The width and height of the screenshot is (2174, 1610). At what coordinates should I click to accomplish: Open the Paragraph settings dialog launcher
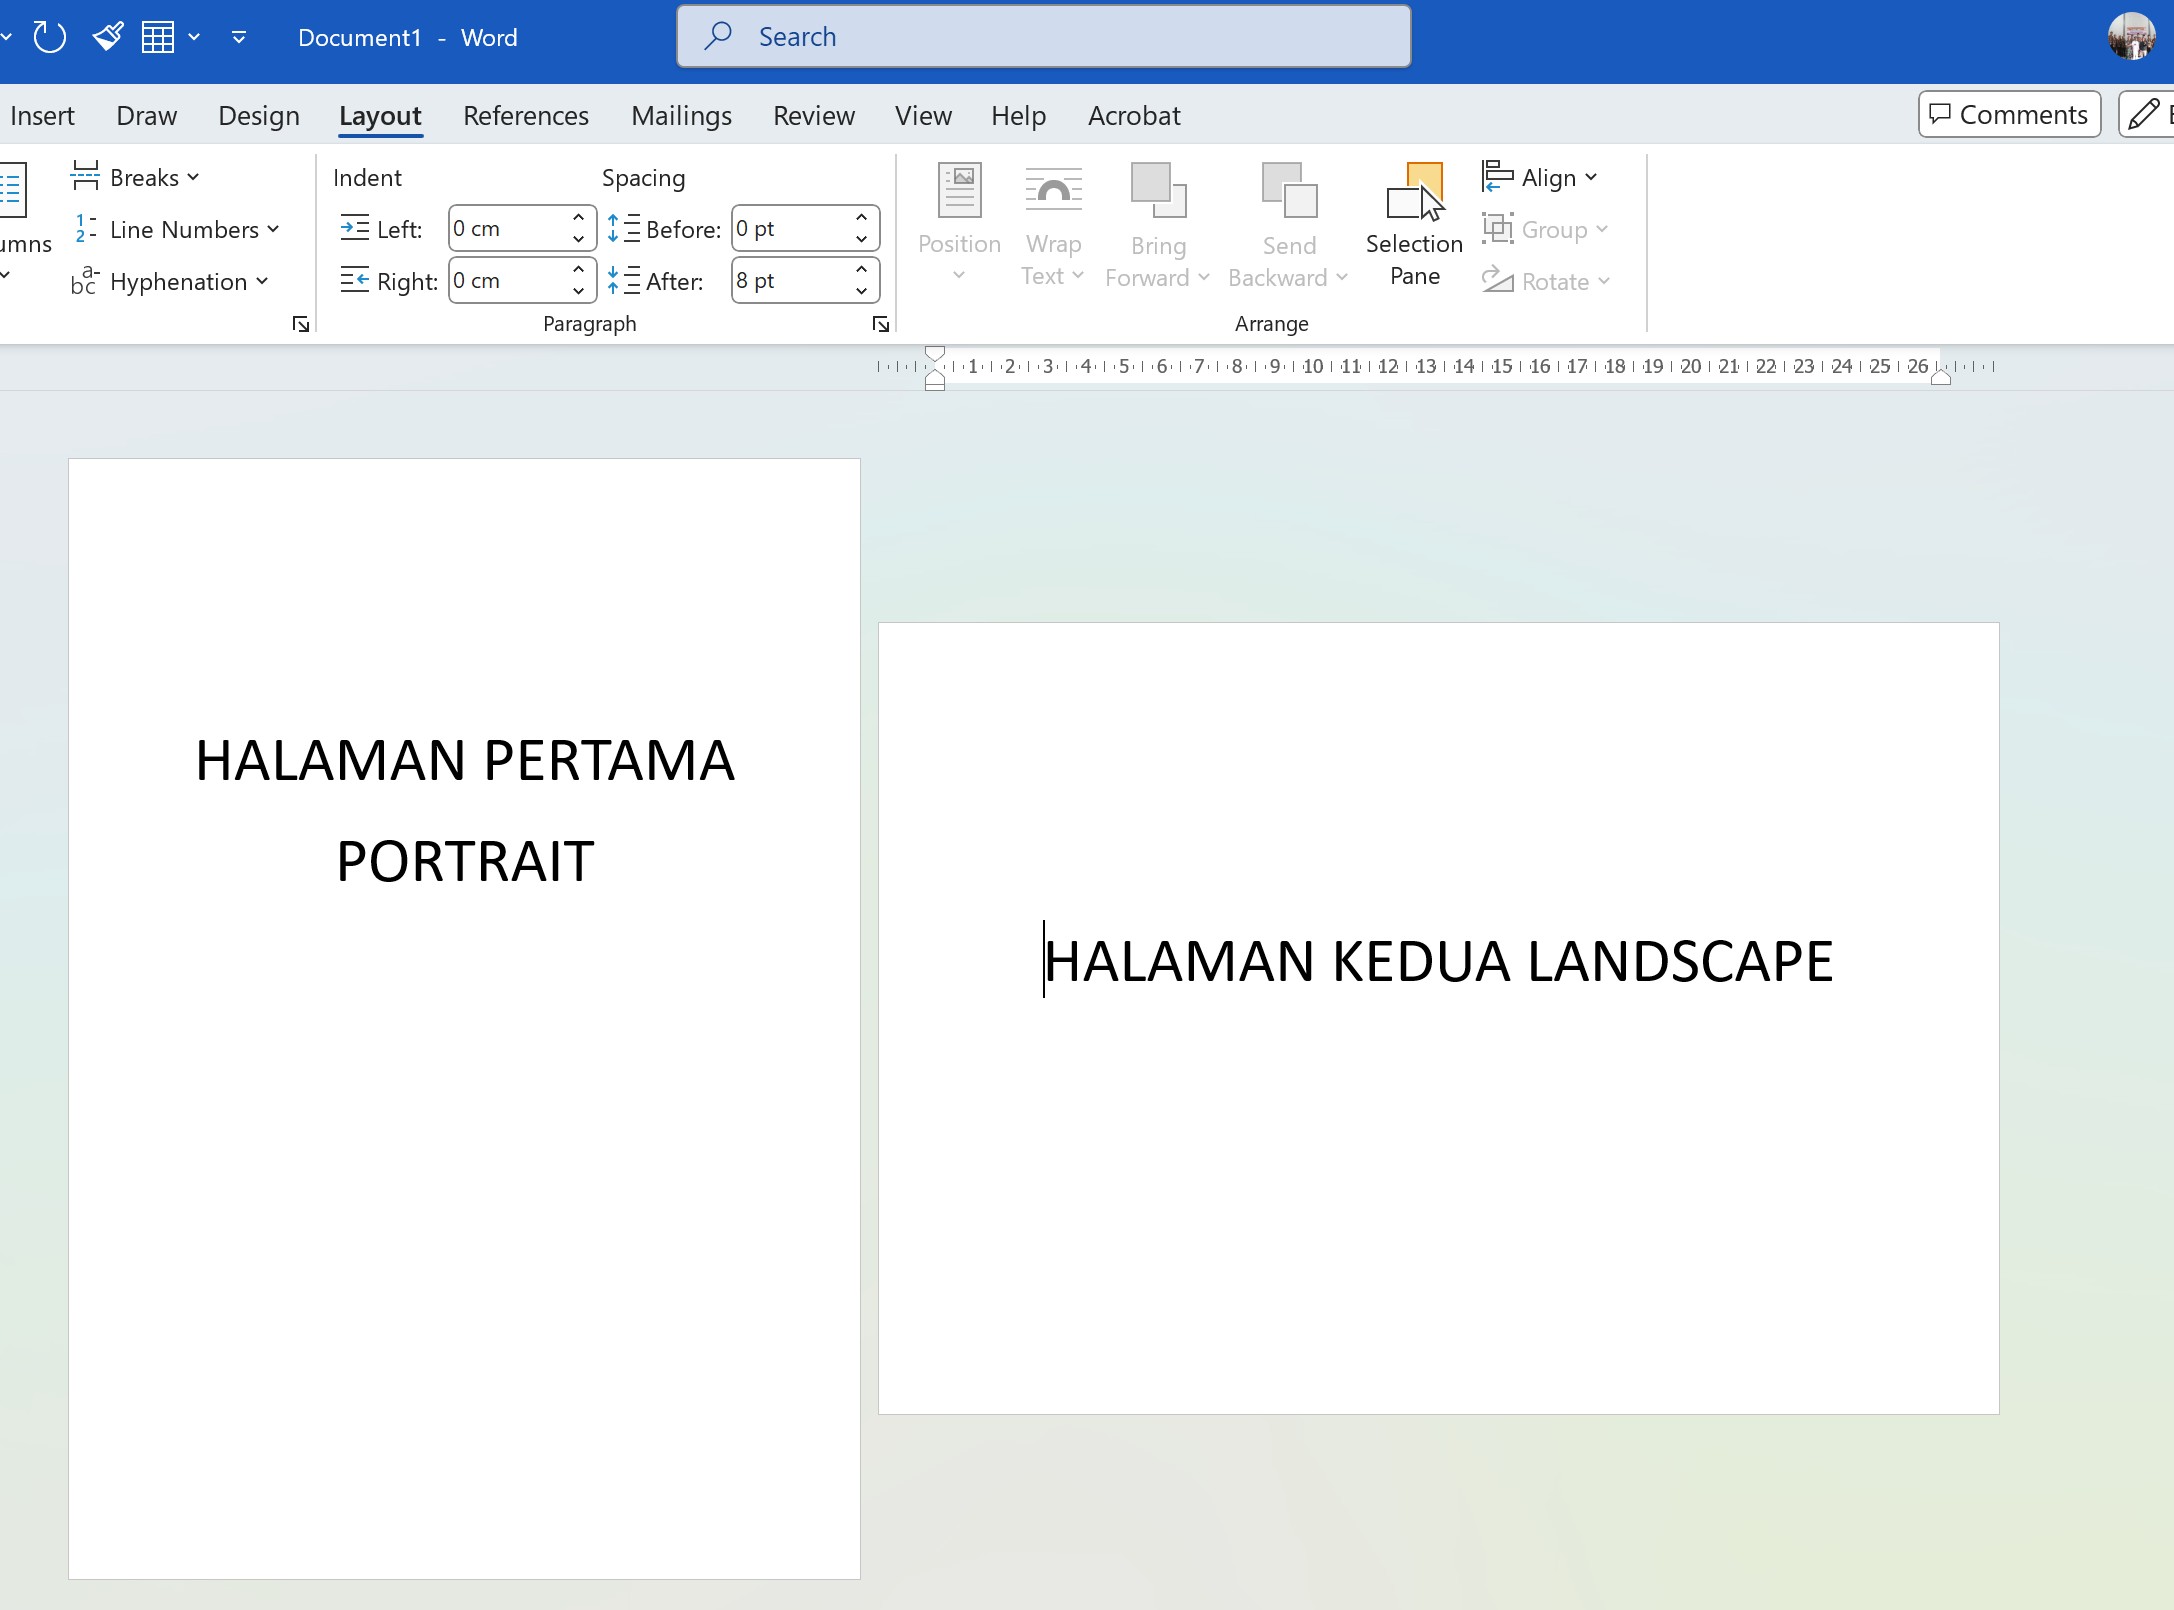(x=880, y=323)
